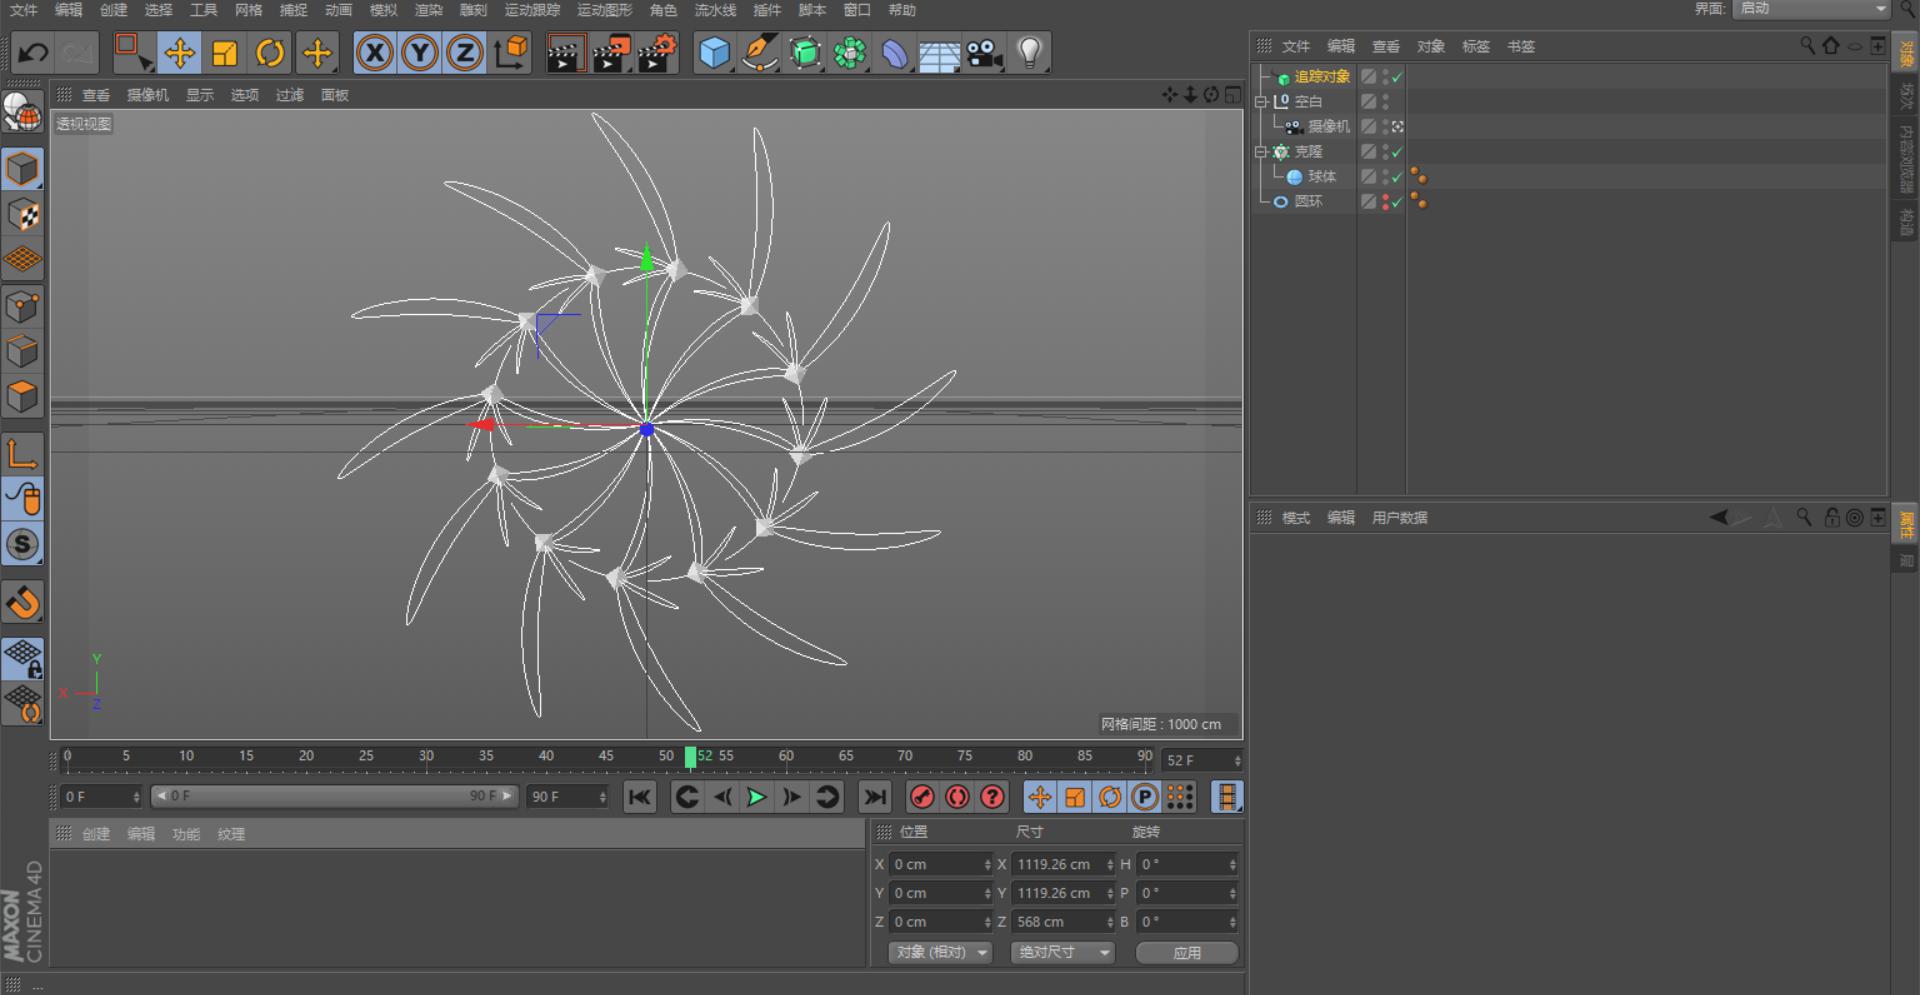Go to start of animation
Screen dimensions: 1920x995
click(640, 797)
